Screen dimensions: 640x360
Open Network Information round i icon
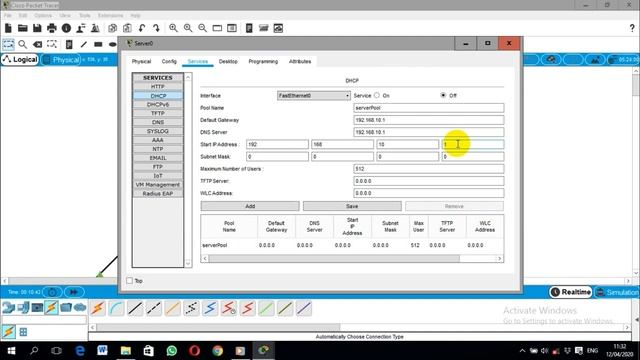click(66, 28)
